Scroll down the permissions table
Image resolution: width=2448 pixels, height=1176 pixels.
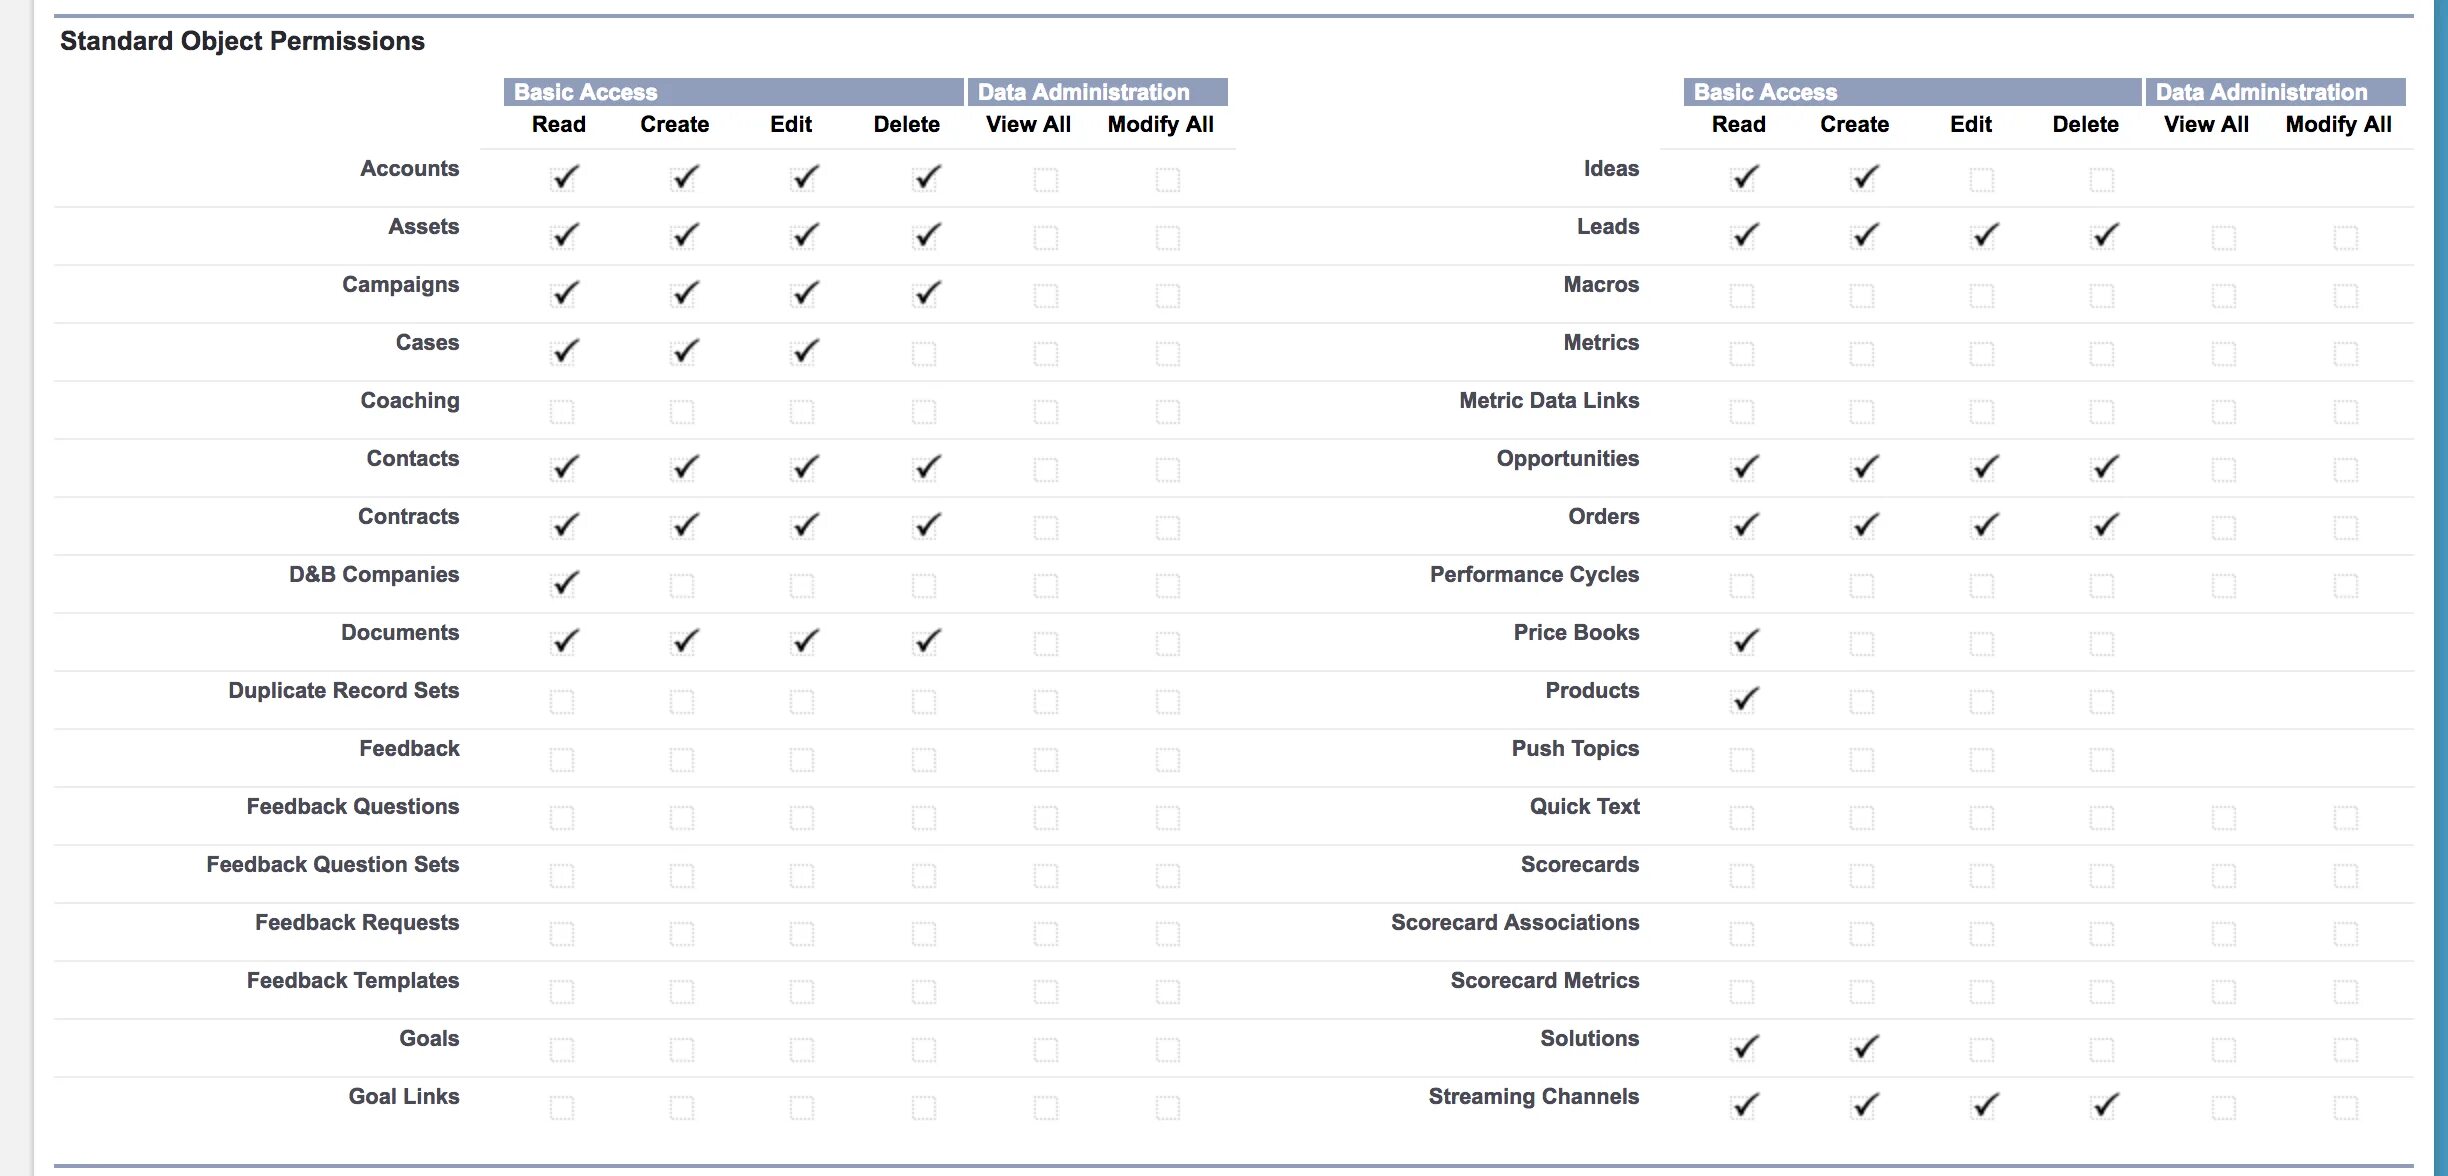(2436, 1156)
